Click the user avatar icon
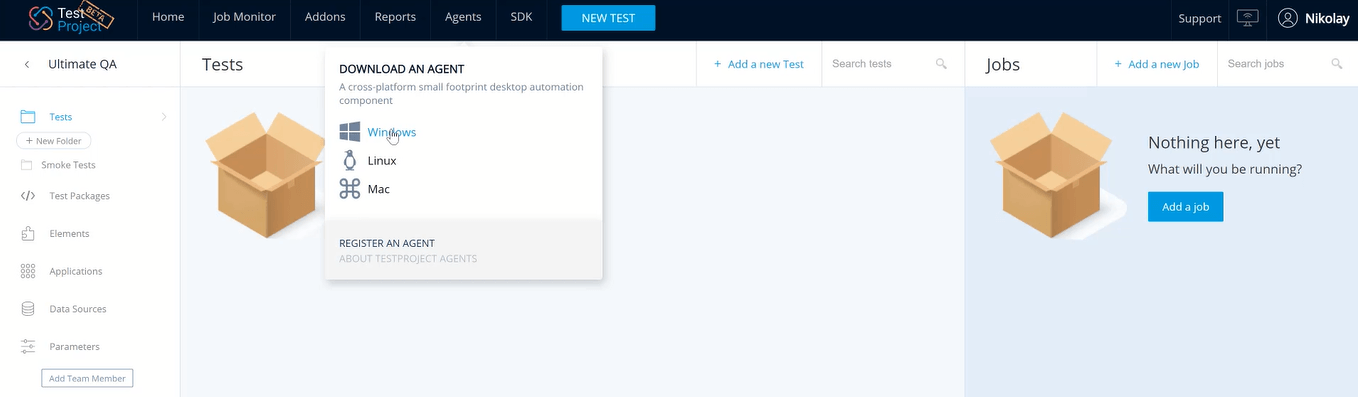 (x=1288, y=18)
